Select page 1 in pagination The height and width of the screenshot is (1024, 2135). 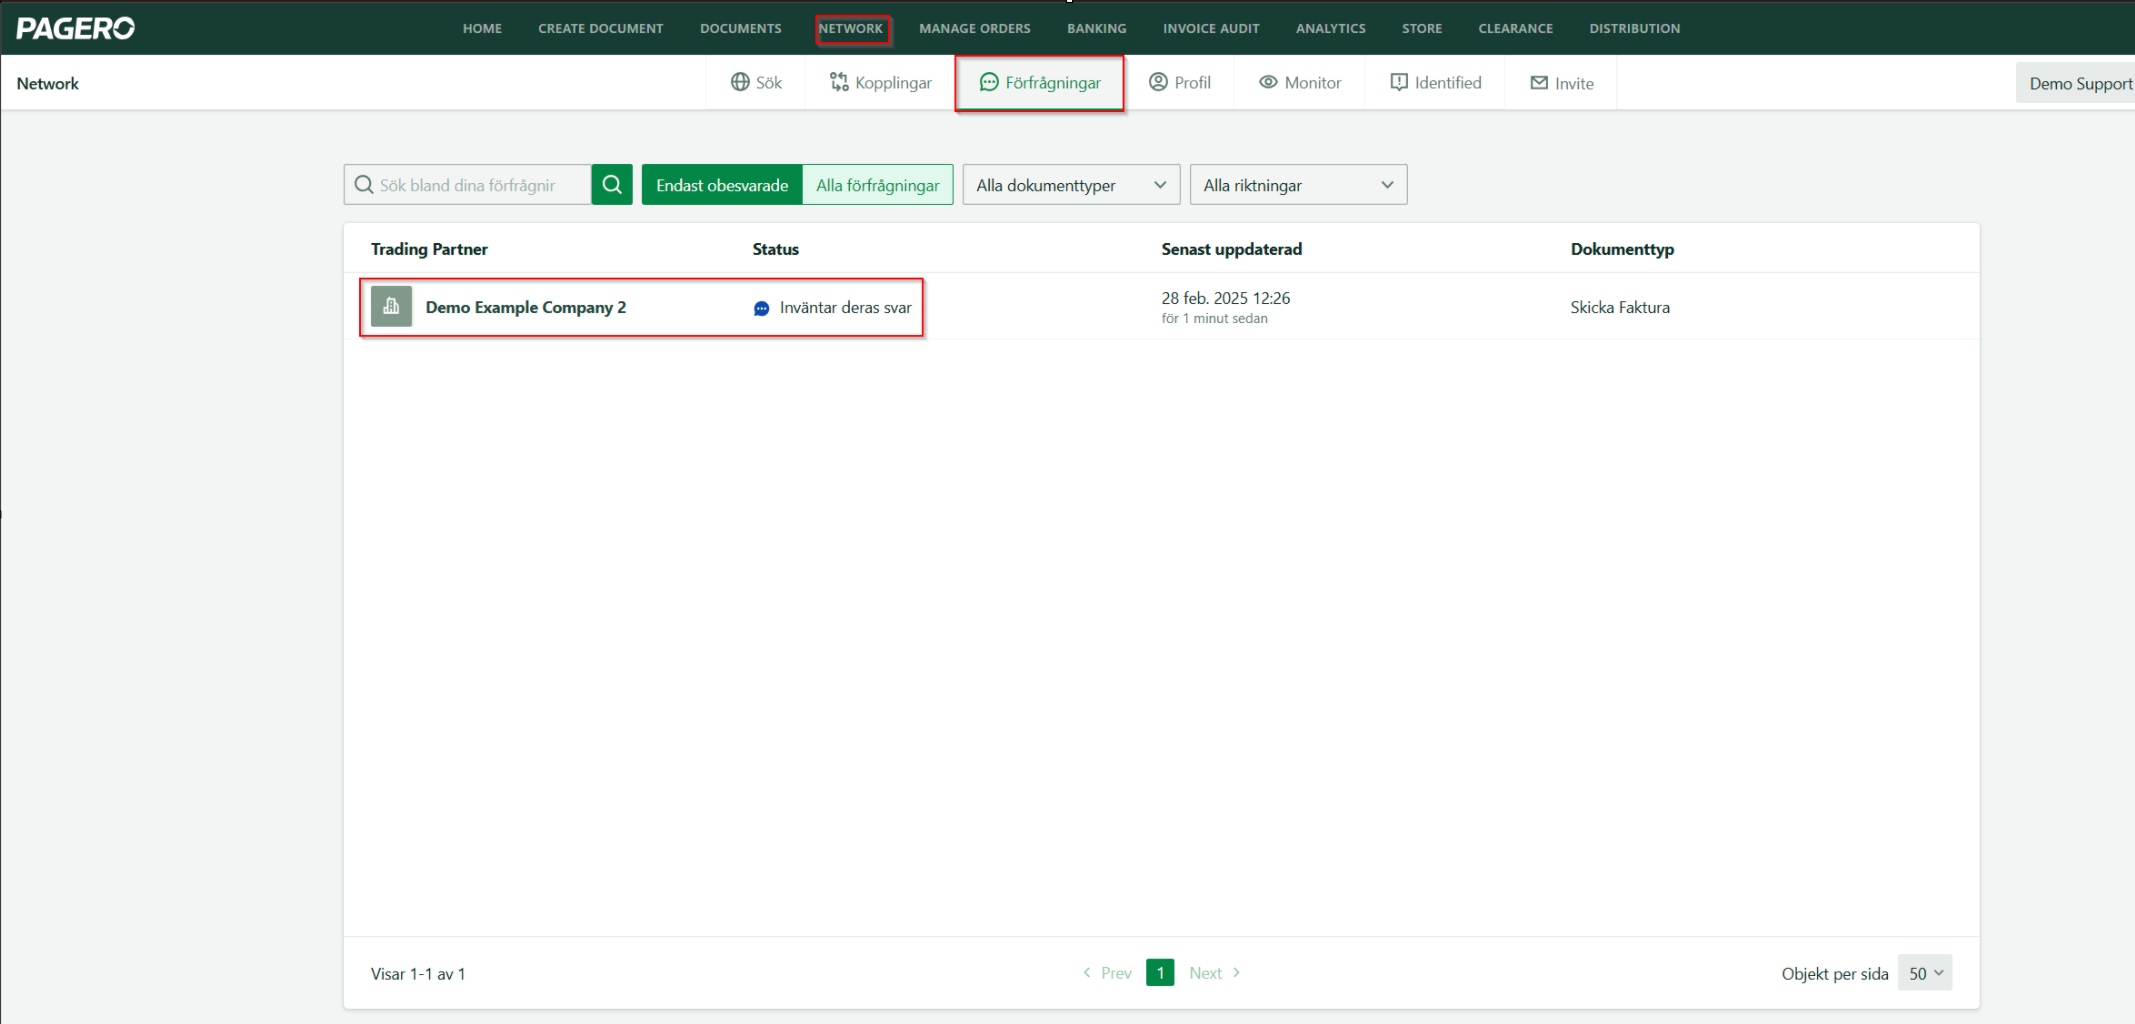click(x=1160, y=972)
